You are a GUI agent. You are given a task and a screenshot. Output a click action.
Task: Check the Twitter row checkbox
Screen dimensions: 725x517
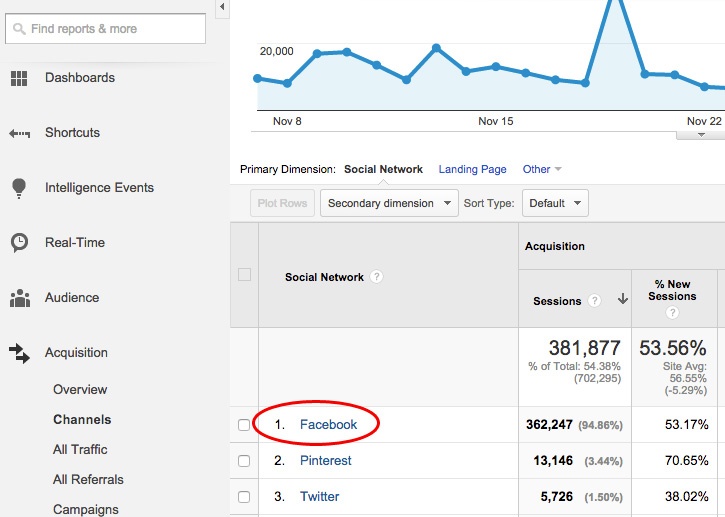coord(244,497)
